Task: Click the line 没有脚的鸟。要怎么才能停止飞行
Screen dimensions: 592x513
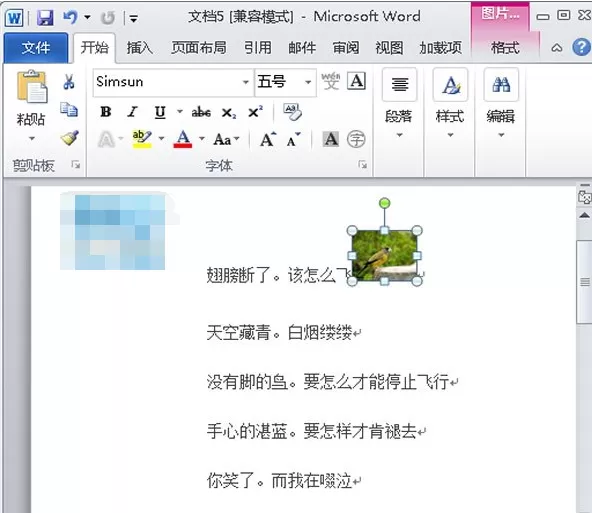Action: (x=328, y=382)
